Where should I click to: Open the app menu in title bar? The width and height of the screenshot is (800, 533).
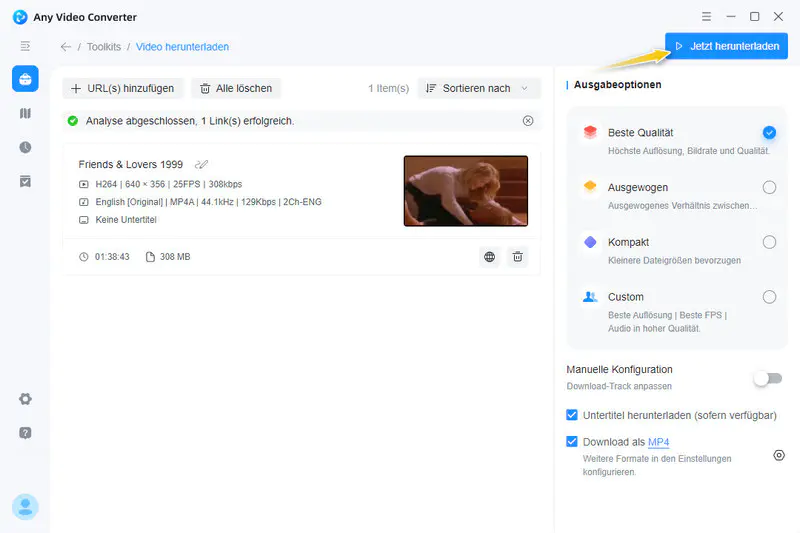click(706, 17)
